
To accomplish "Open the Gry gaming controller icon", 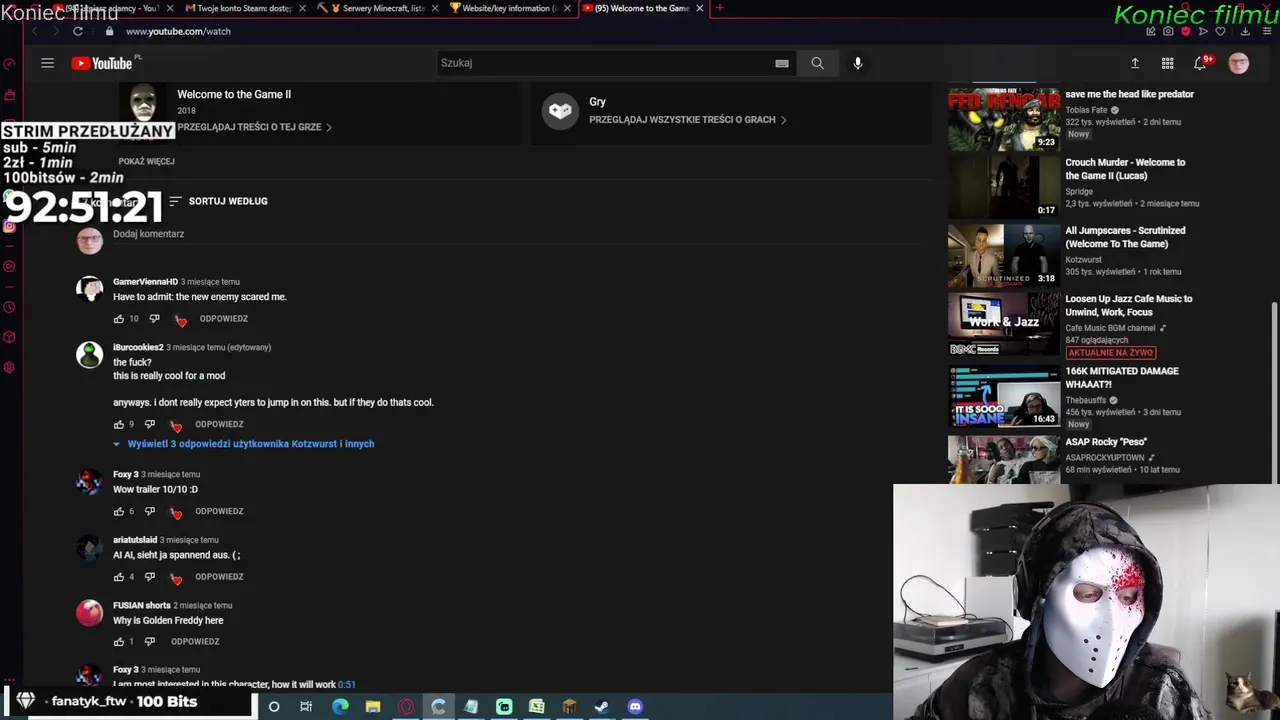I will [560, 111].
